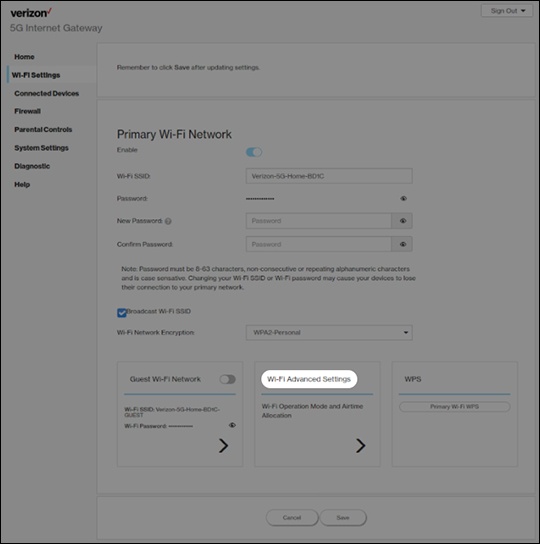This screenshot has height=544, width=540.
Task: Toggle the Guest Wi-Fi Network switch
Action: 228,379
